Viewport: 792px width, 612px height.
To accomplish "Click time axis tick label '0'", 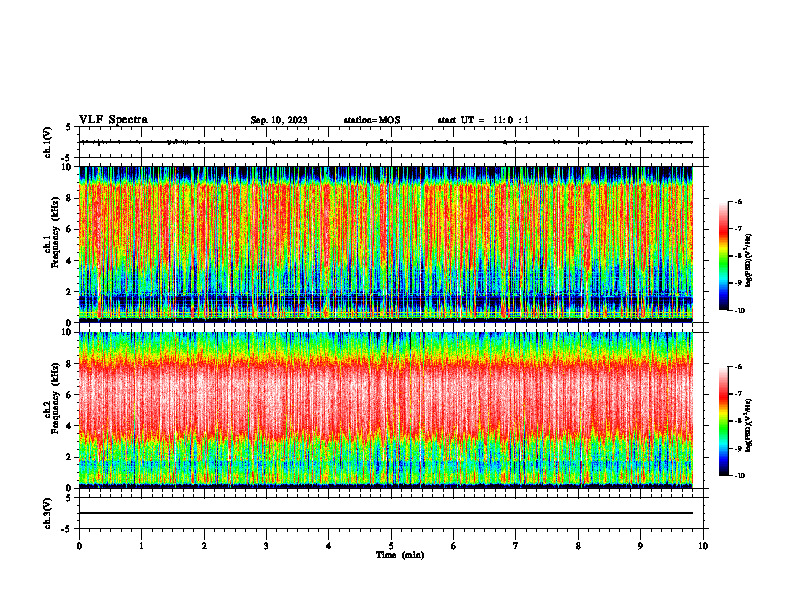I will (x=79, y=546).
